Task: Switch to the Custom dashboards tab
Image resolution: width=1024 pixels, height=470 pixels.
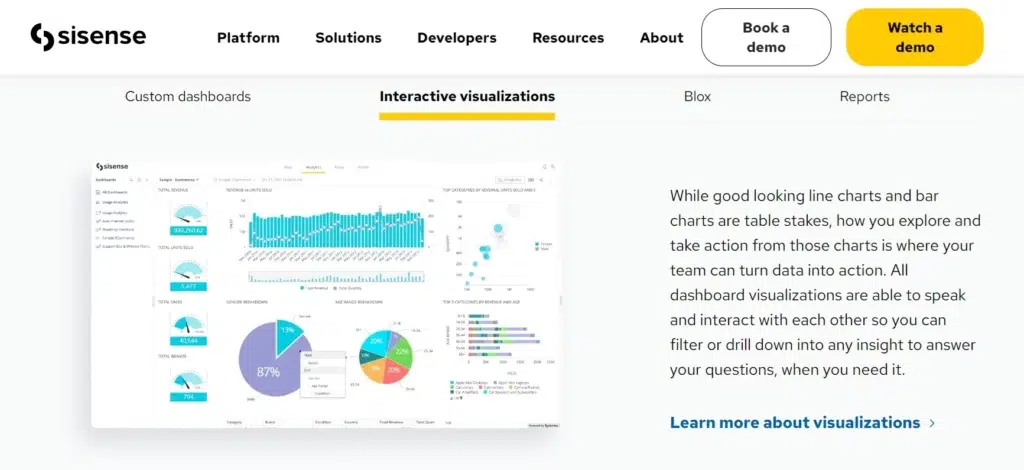Action: (187, 97)
